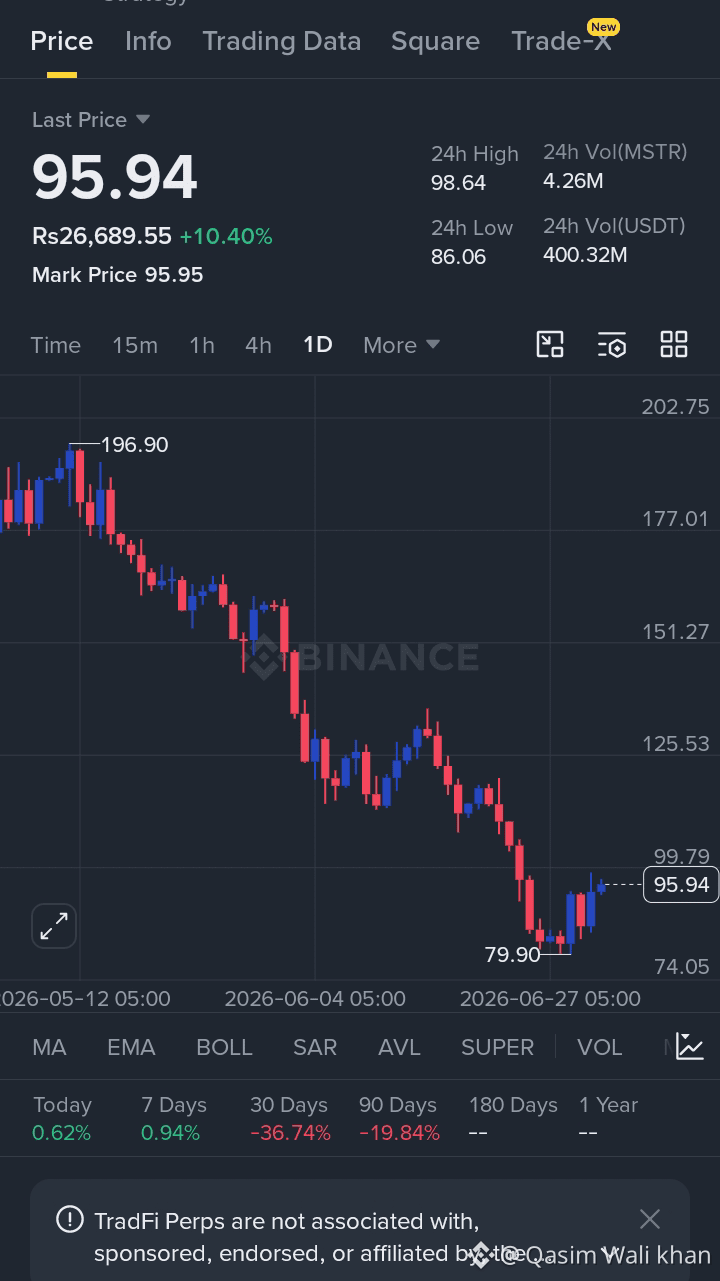Screen dimensions: 720x1281
Task: Toggle the VOL indicator
Action: tap(600, 1047)
